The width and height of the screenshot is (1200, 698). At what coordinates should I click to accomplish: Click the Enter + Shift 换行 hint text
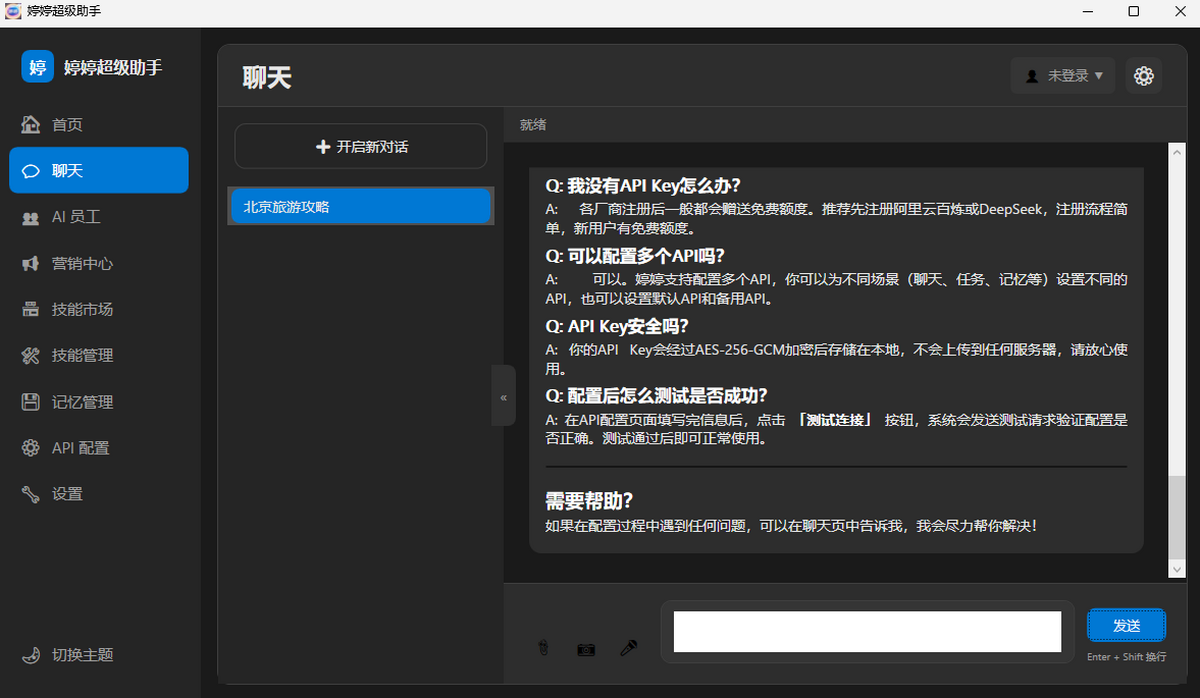point(1127,657)
